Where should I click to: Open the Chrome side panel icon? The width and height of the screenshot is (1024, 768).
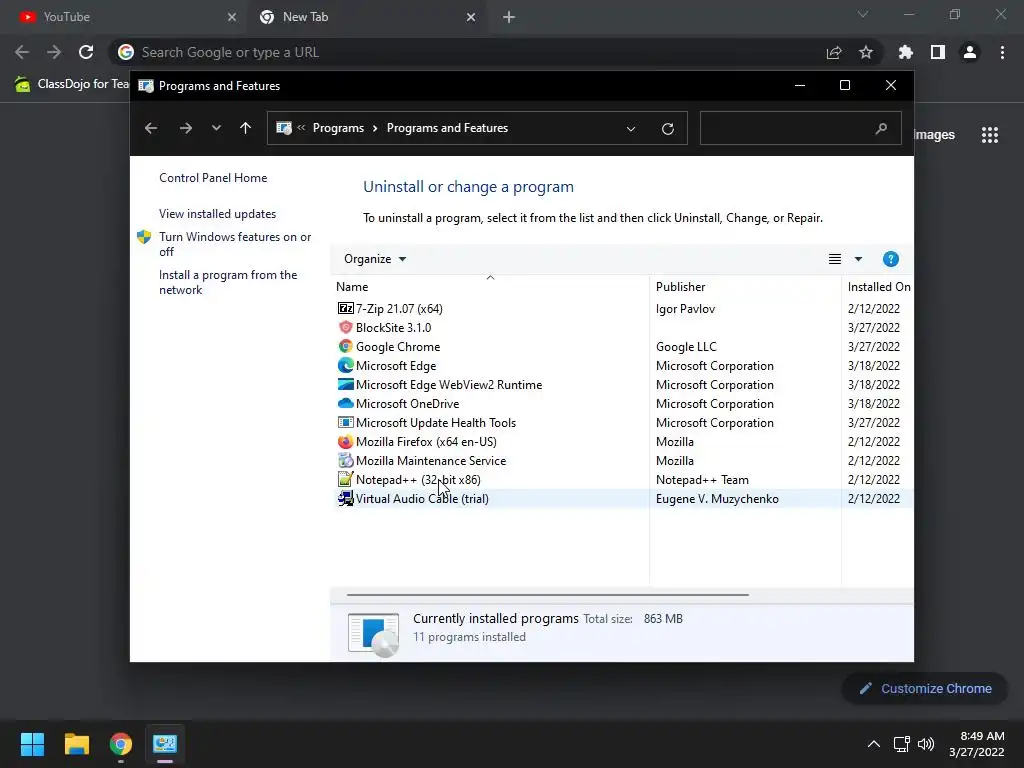[x=938, y=52]
